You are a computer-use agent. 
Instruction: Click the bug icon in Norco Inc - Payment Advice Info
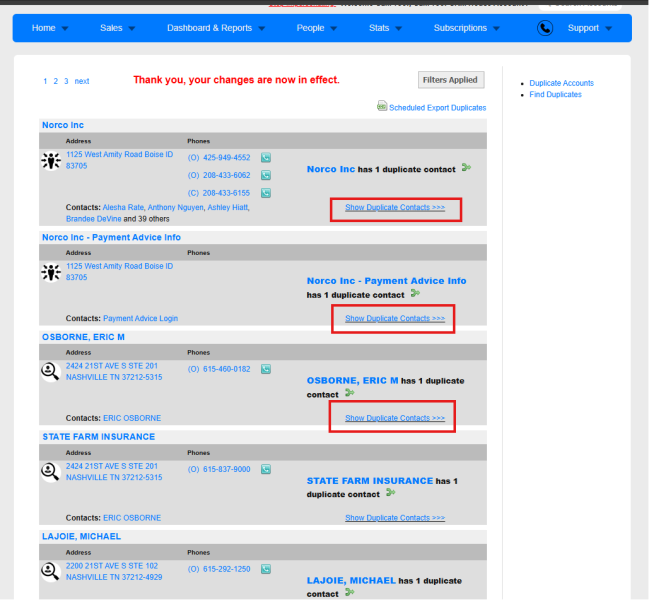click(x=51, y=273)
